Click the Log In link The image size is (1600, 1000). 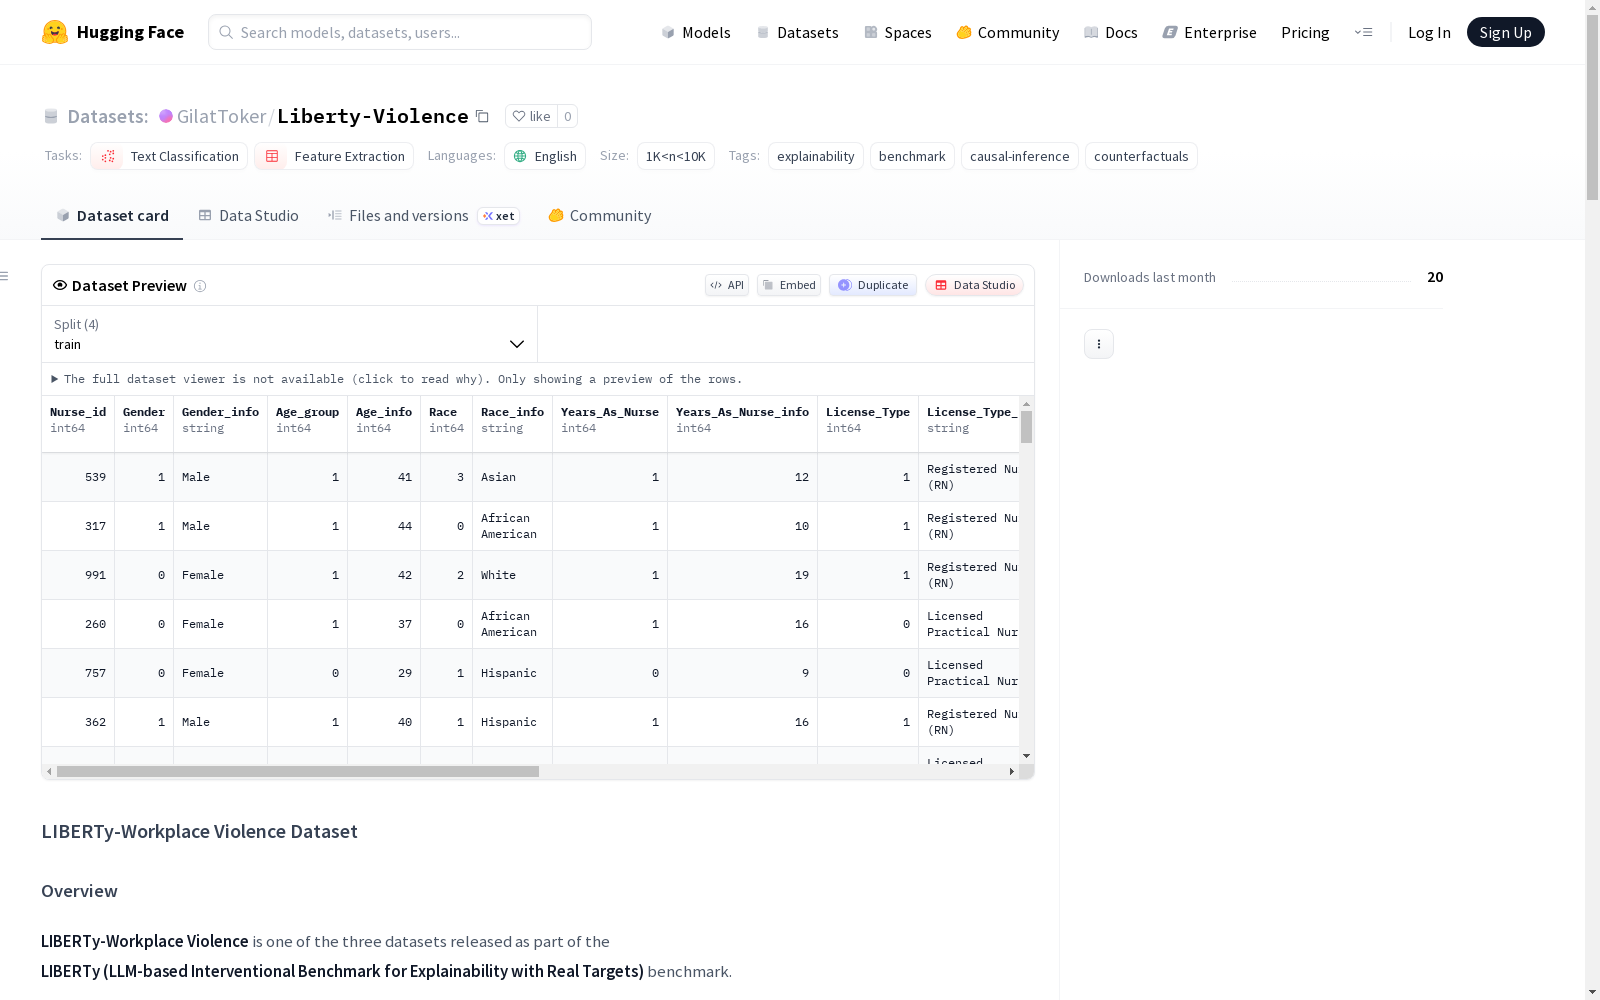coord(1429,32)
